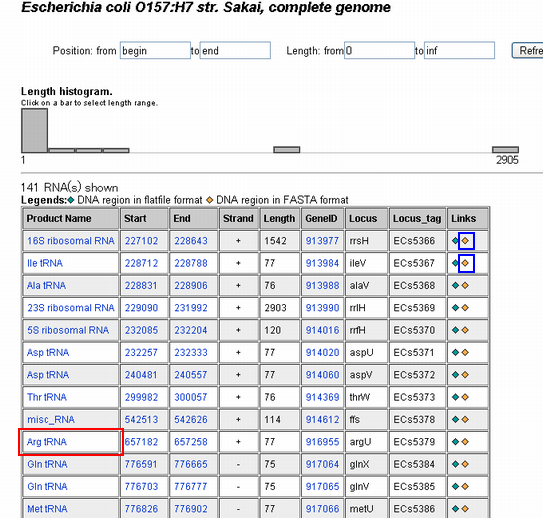The height and width of the screenshot is (518, 543).
Task: Open start position 229090 link
Action: pos(141,308)
